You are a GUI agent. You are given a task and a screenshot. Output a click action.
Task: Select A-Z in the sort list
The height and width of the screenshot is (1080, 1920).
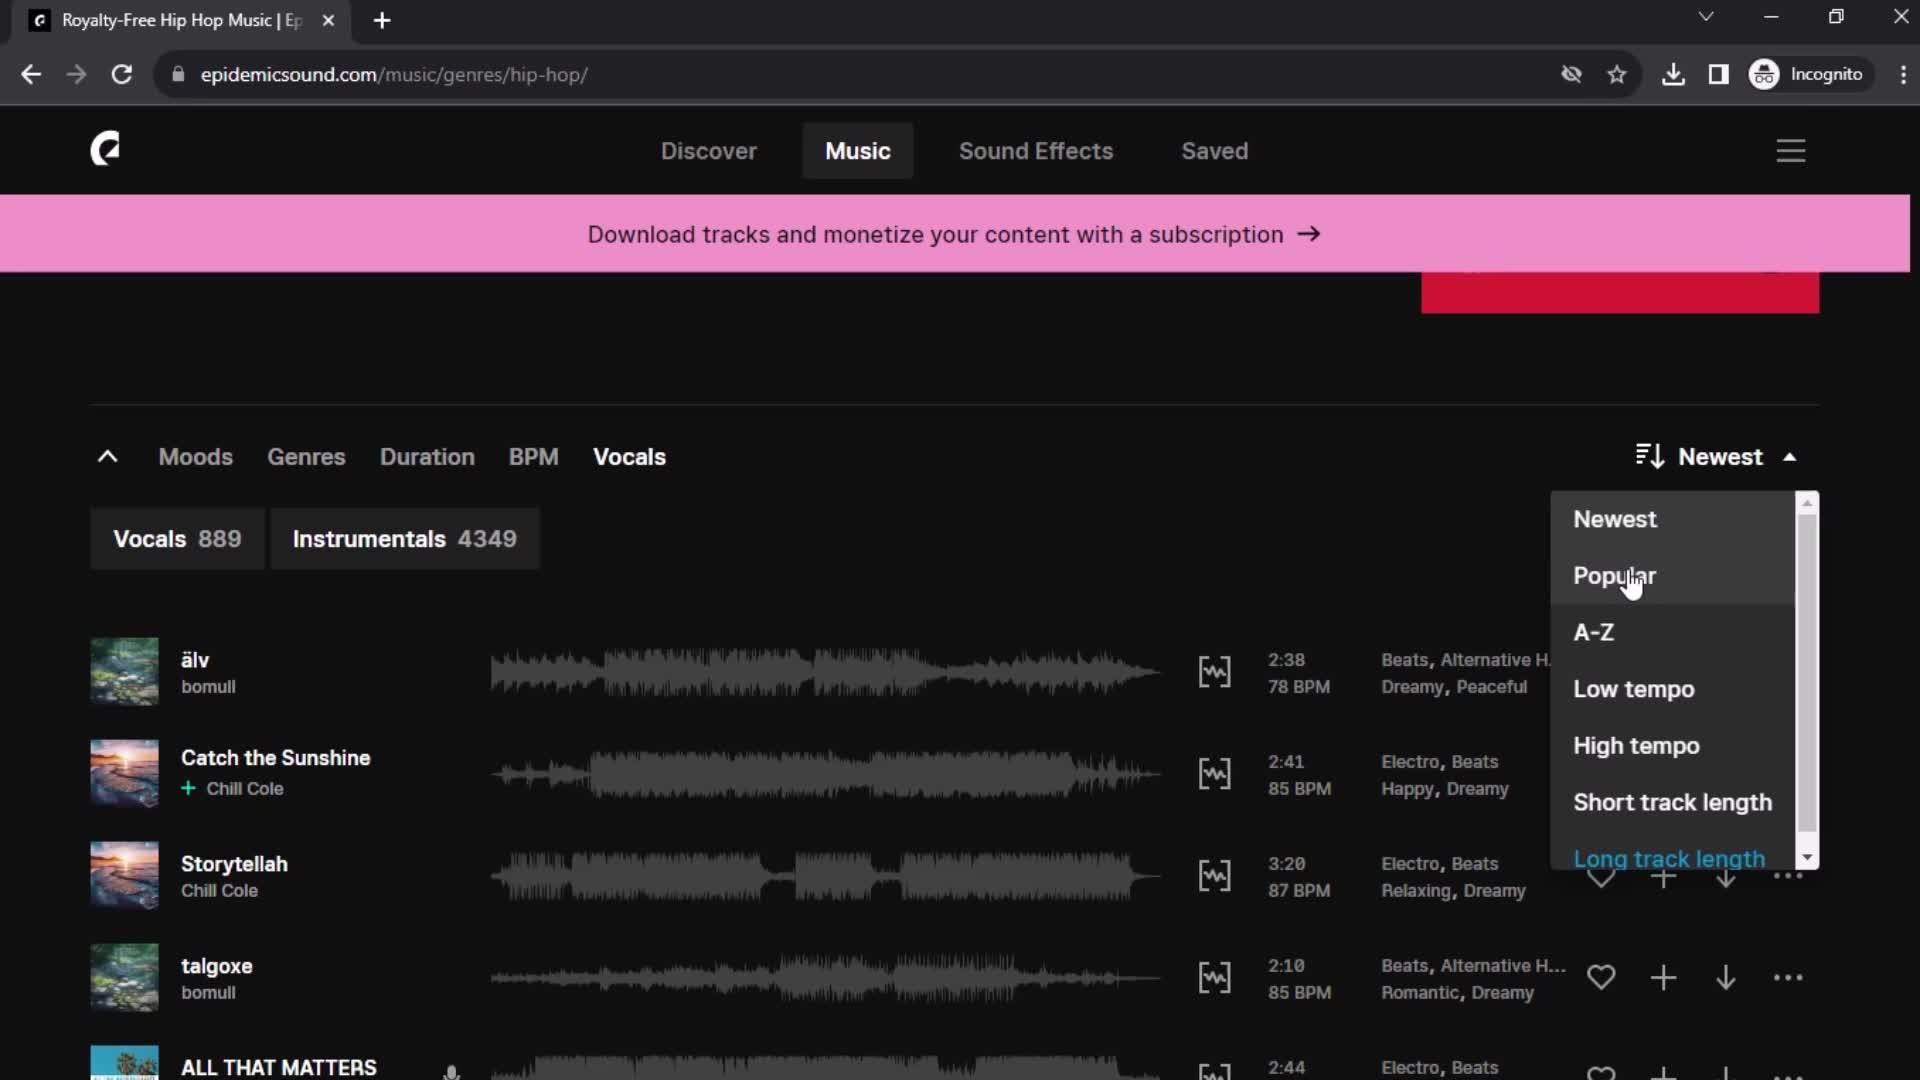[1673, 632]
